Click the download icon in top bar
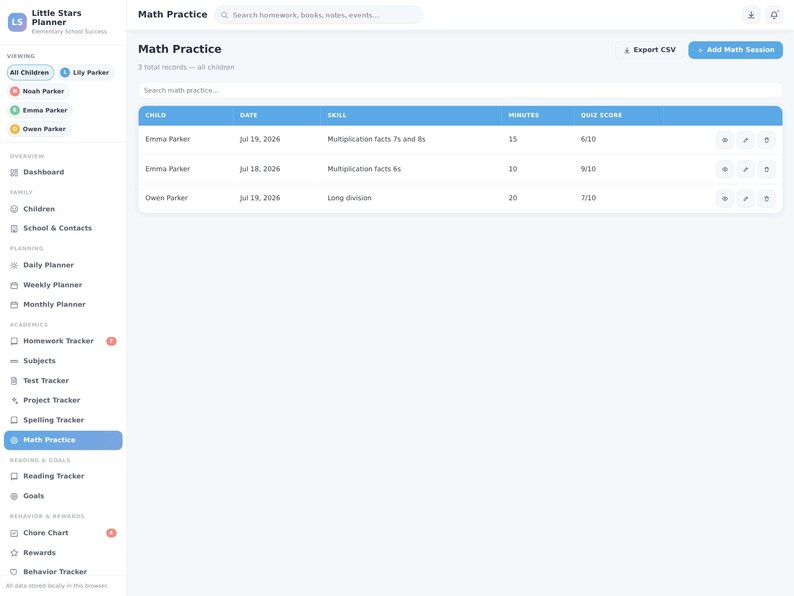The width and height of the screenshot is (794, 596). click(751, 15)
